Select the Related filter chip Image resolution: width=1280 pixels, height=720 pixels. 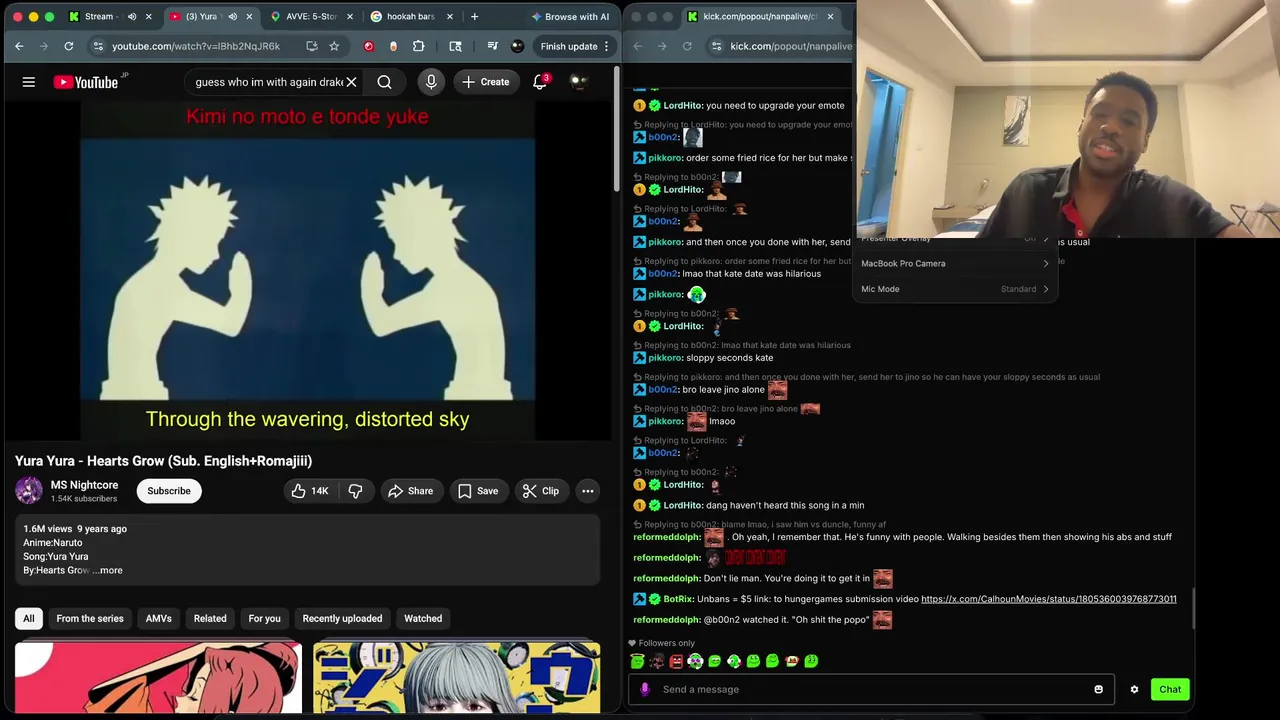[x=210, y=618]
